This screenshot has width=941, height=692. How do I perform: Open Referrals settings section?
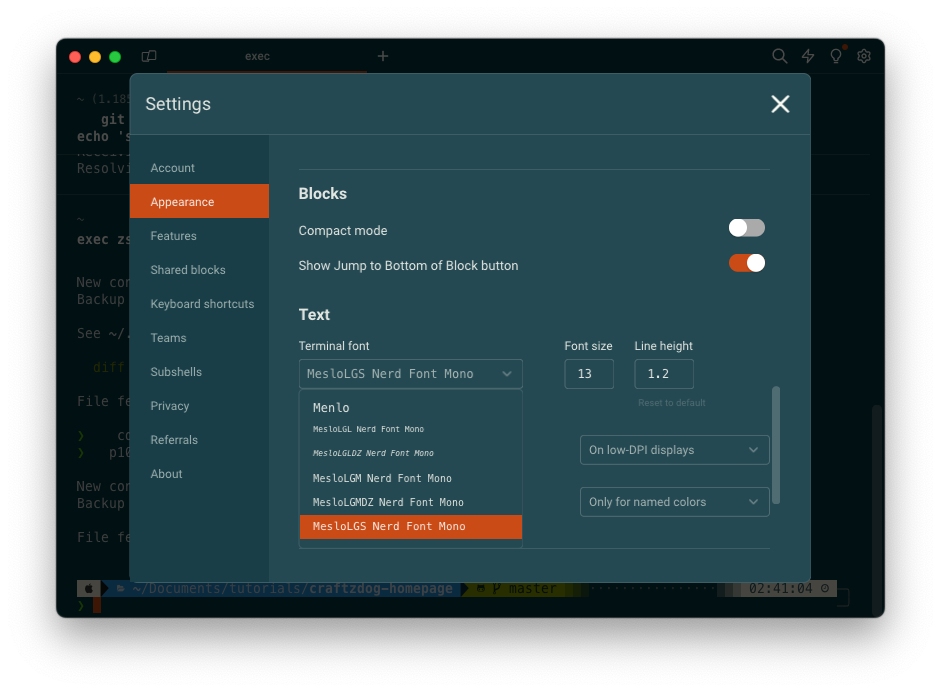[199, 440]
